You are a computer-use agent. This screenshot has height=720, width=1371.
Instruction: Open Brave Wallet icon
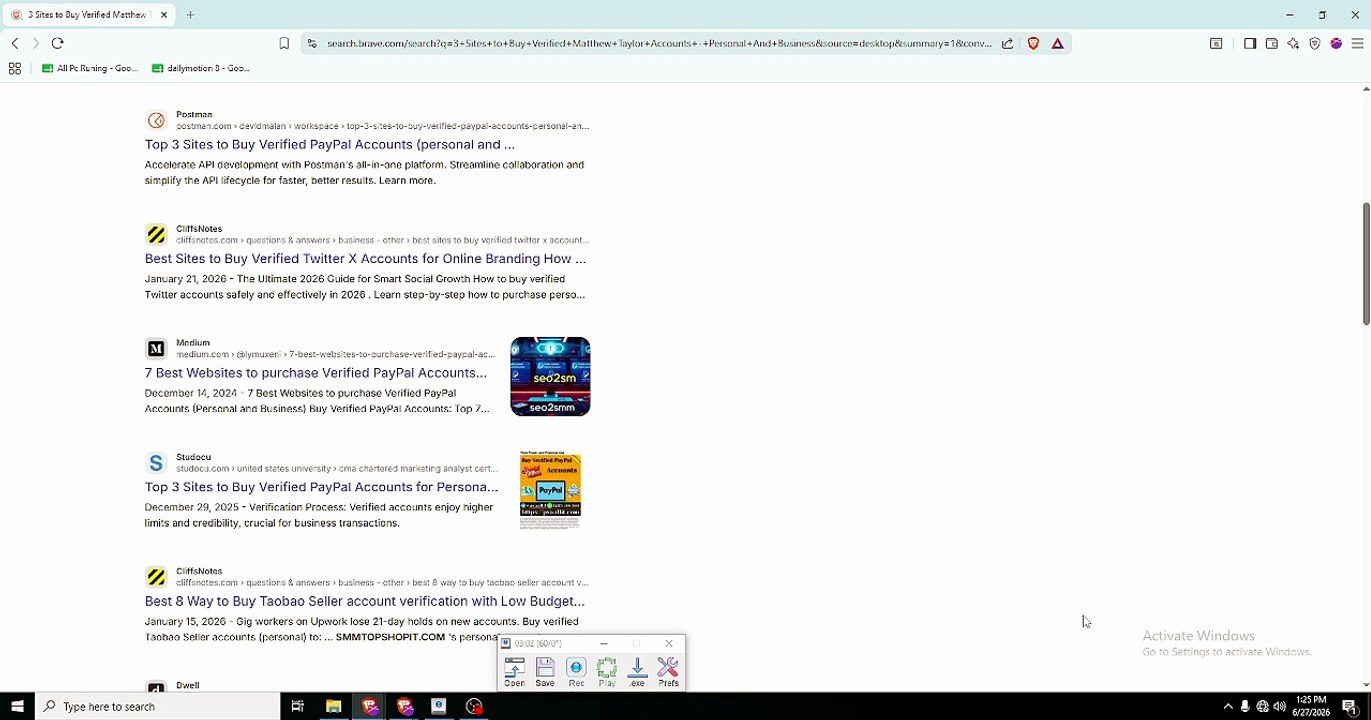pyautogui.click(x=1272, y=43)
